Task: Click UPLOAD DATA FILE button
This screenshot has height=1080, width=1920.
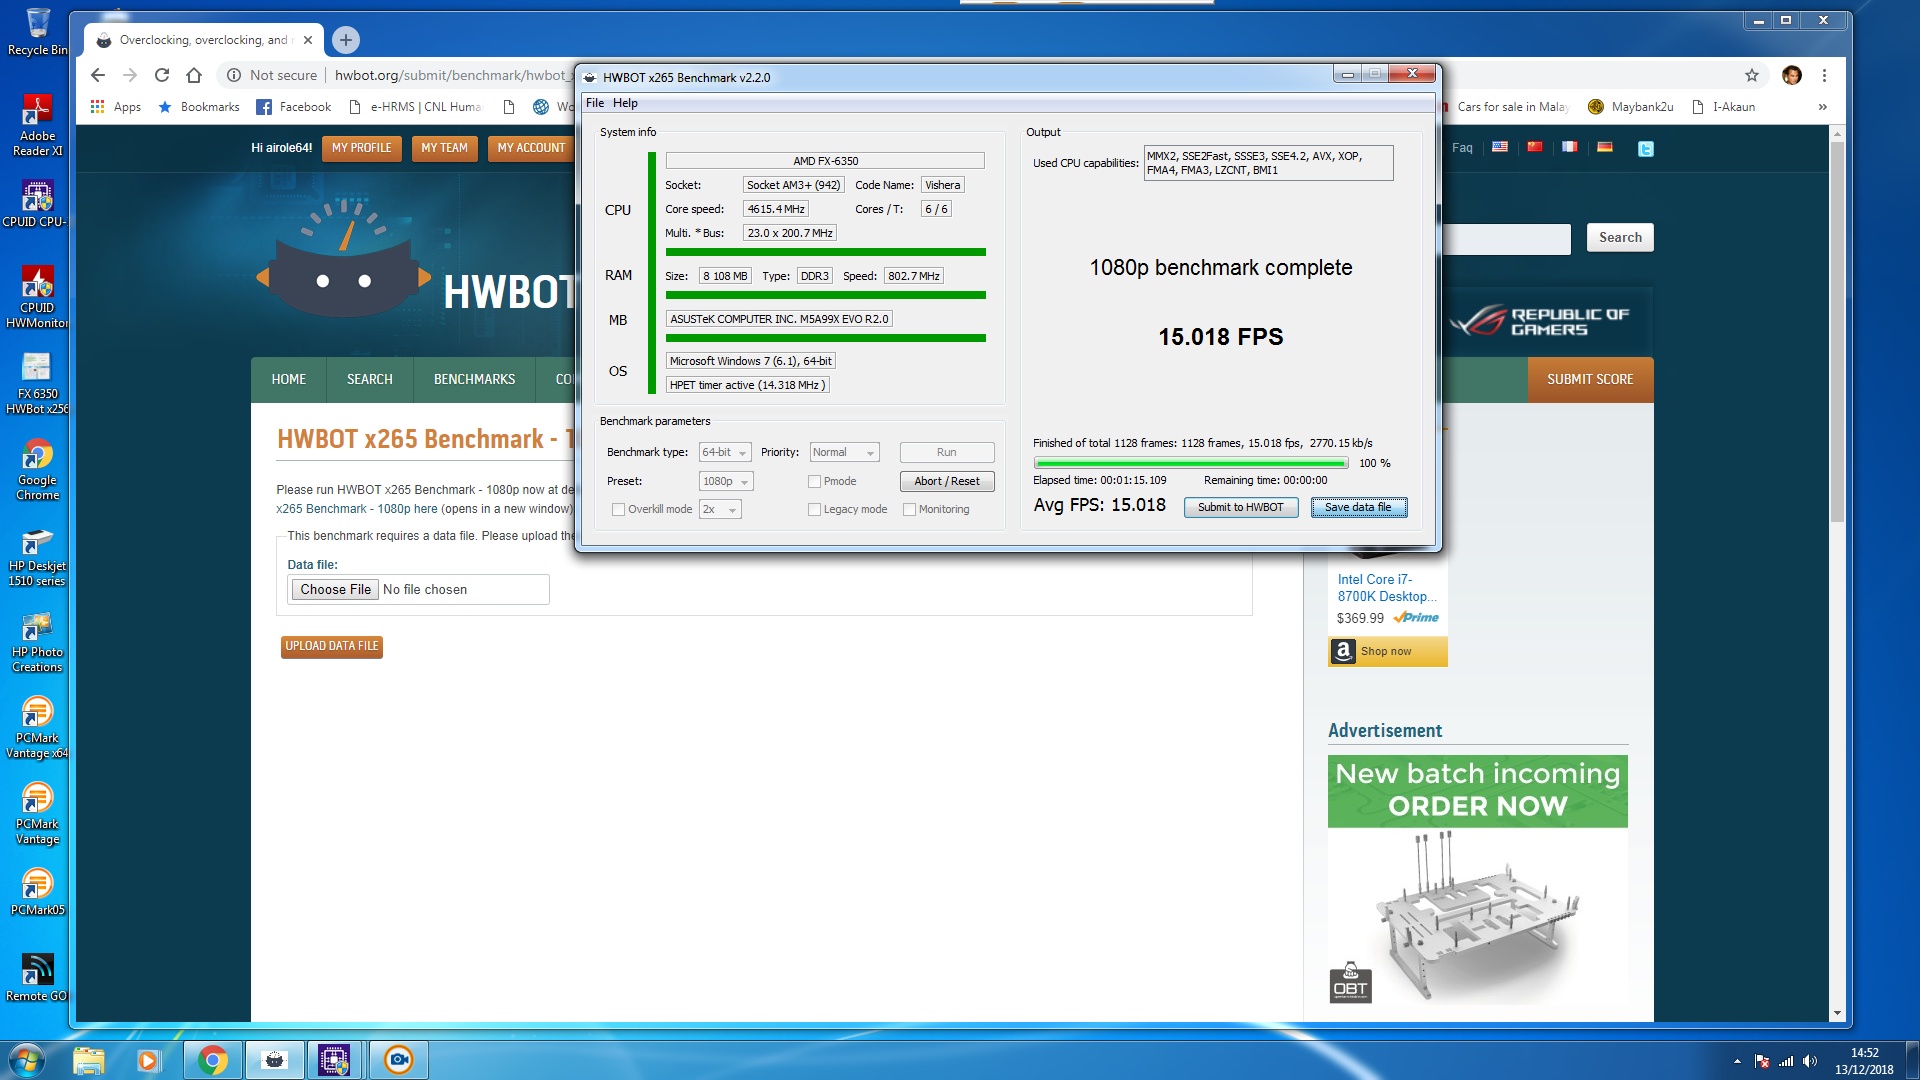Action: pos(332,647)
